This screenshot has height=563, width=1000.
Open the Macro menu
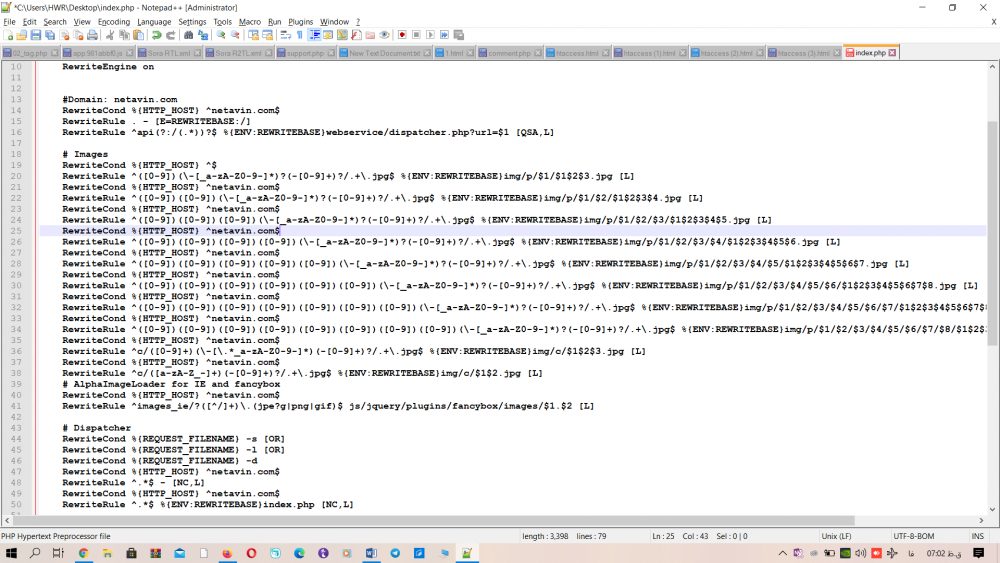point(249,22)
